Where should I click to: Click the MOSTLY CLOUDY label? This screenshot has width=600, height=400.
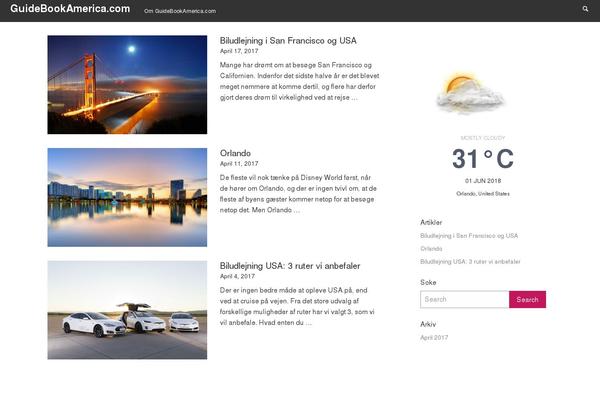483,138
